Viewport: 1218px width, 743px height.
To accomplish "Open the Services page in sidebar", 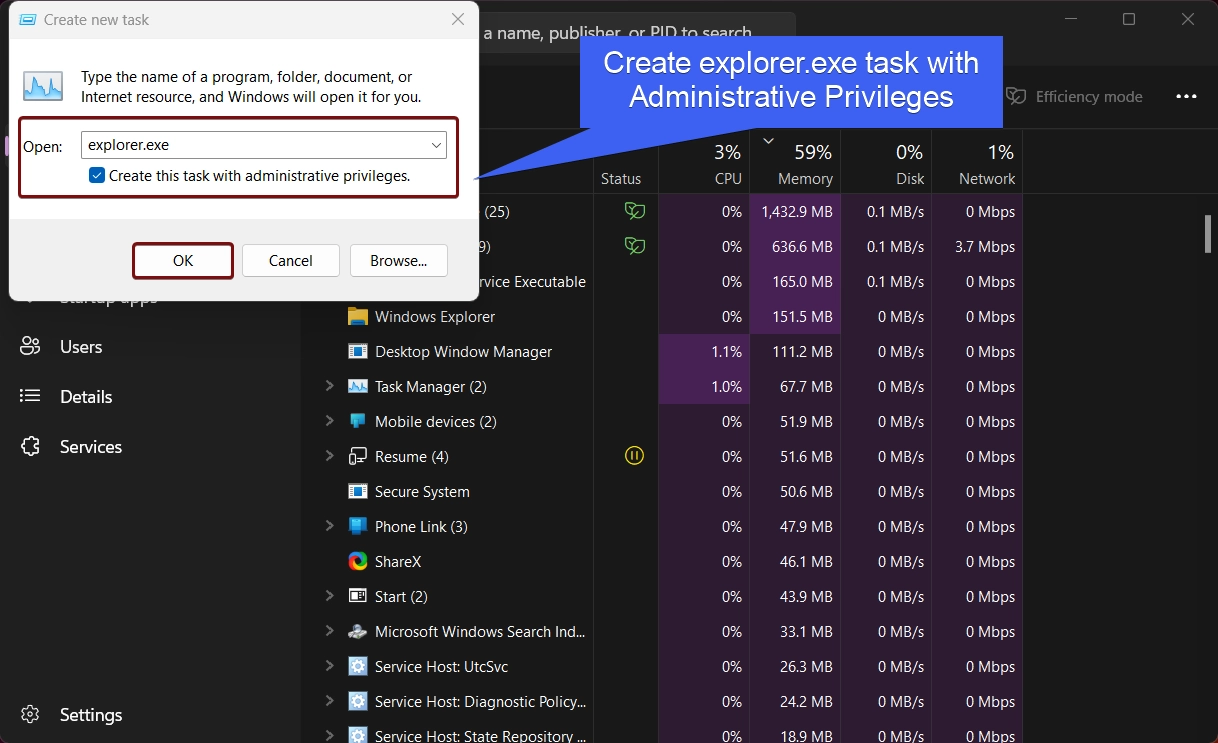I will pyautogui.click(x=90, y=447).
